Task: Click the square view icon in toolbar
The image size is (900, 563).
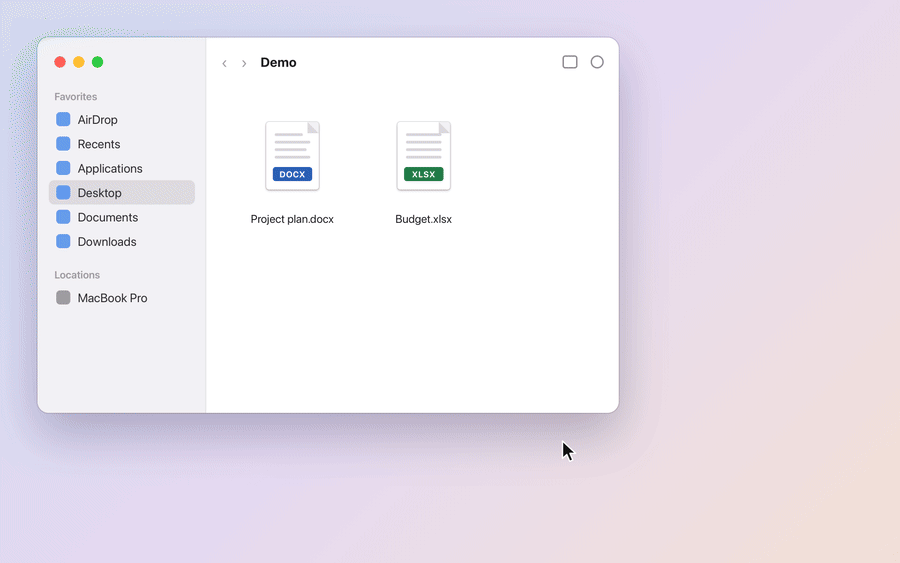Action: 570,62
